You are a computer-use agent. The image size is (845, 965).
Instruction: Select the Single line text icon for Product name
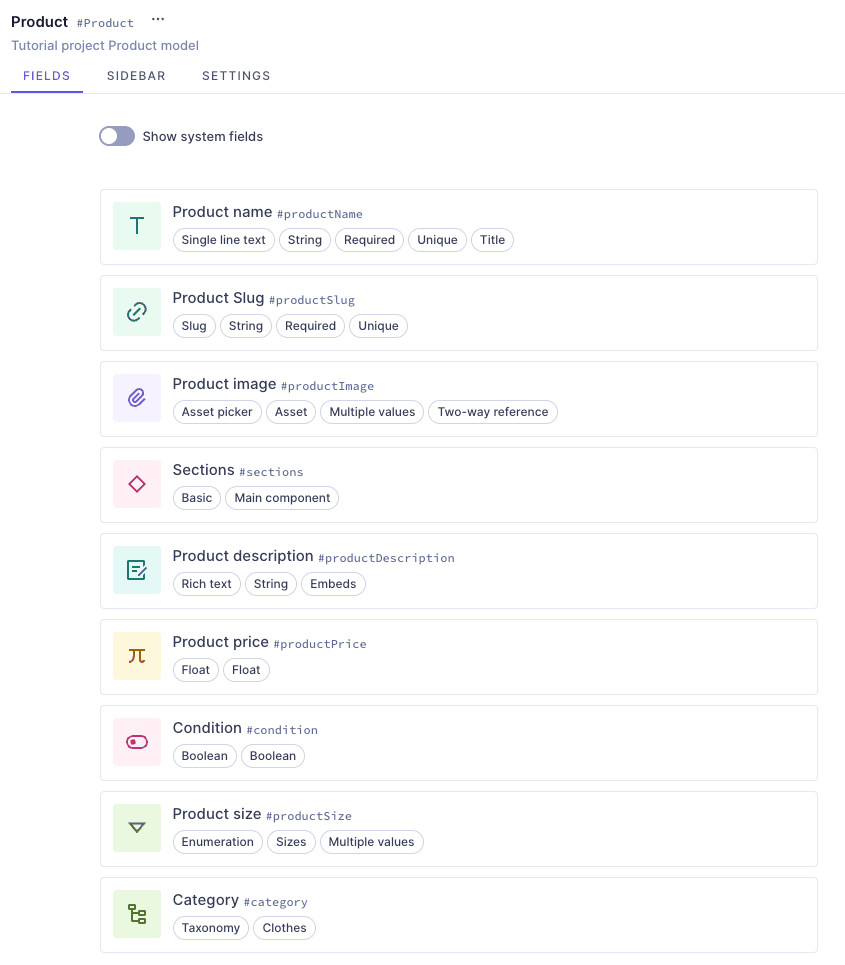pos(137,226)
